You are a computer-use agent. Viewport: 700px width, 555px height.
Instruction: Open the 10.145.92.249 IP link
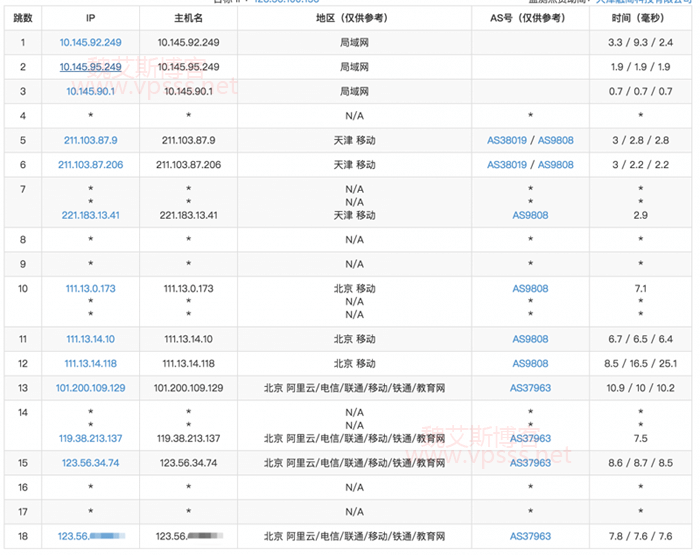coord(90,42)
